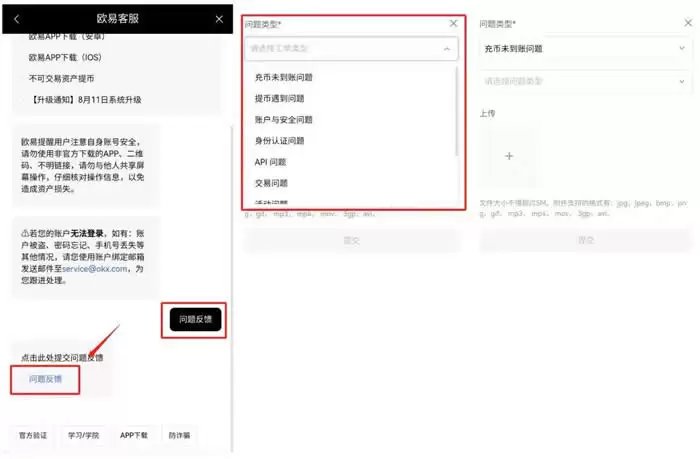This screenshot has height=459, width=700.
Task: Open the selected 充币未到账问题 dropdown
Action: (x=585, y=49)
